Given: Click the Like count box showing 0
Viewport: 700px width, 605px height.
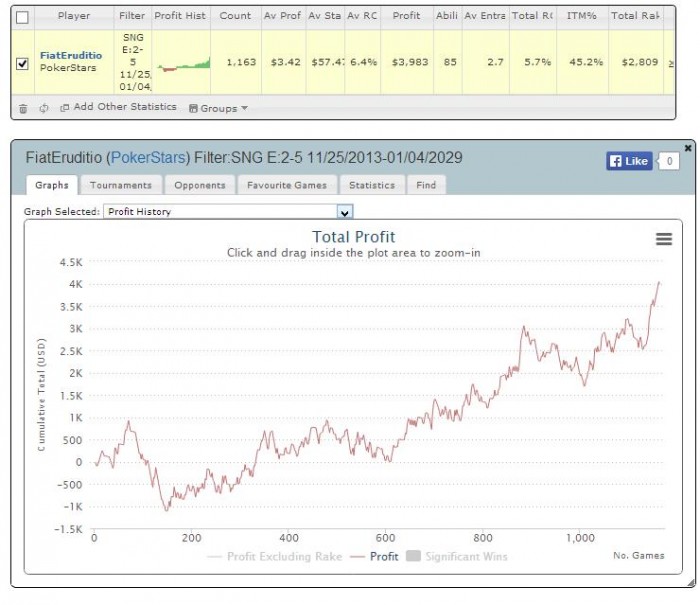Looking at the screenshot, I should 669,161.
